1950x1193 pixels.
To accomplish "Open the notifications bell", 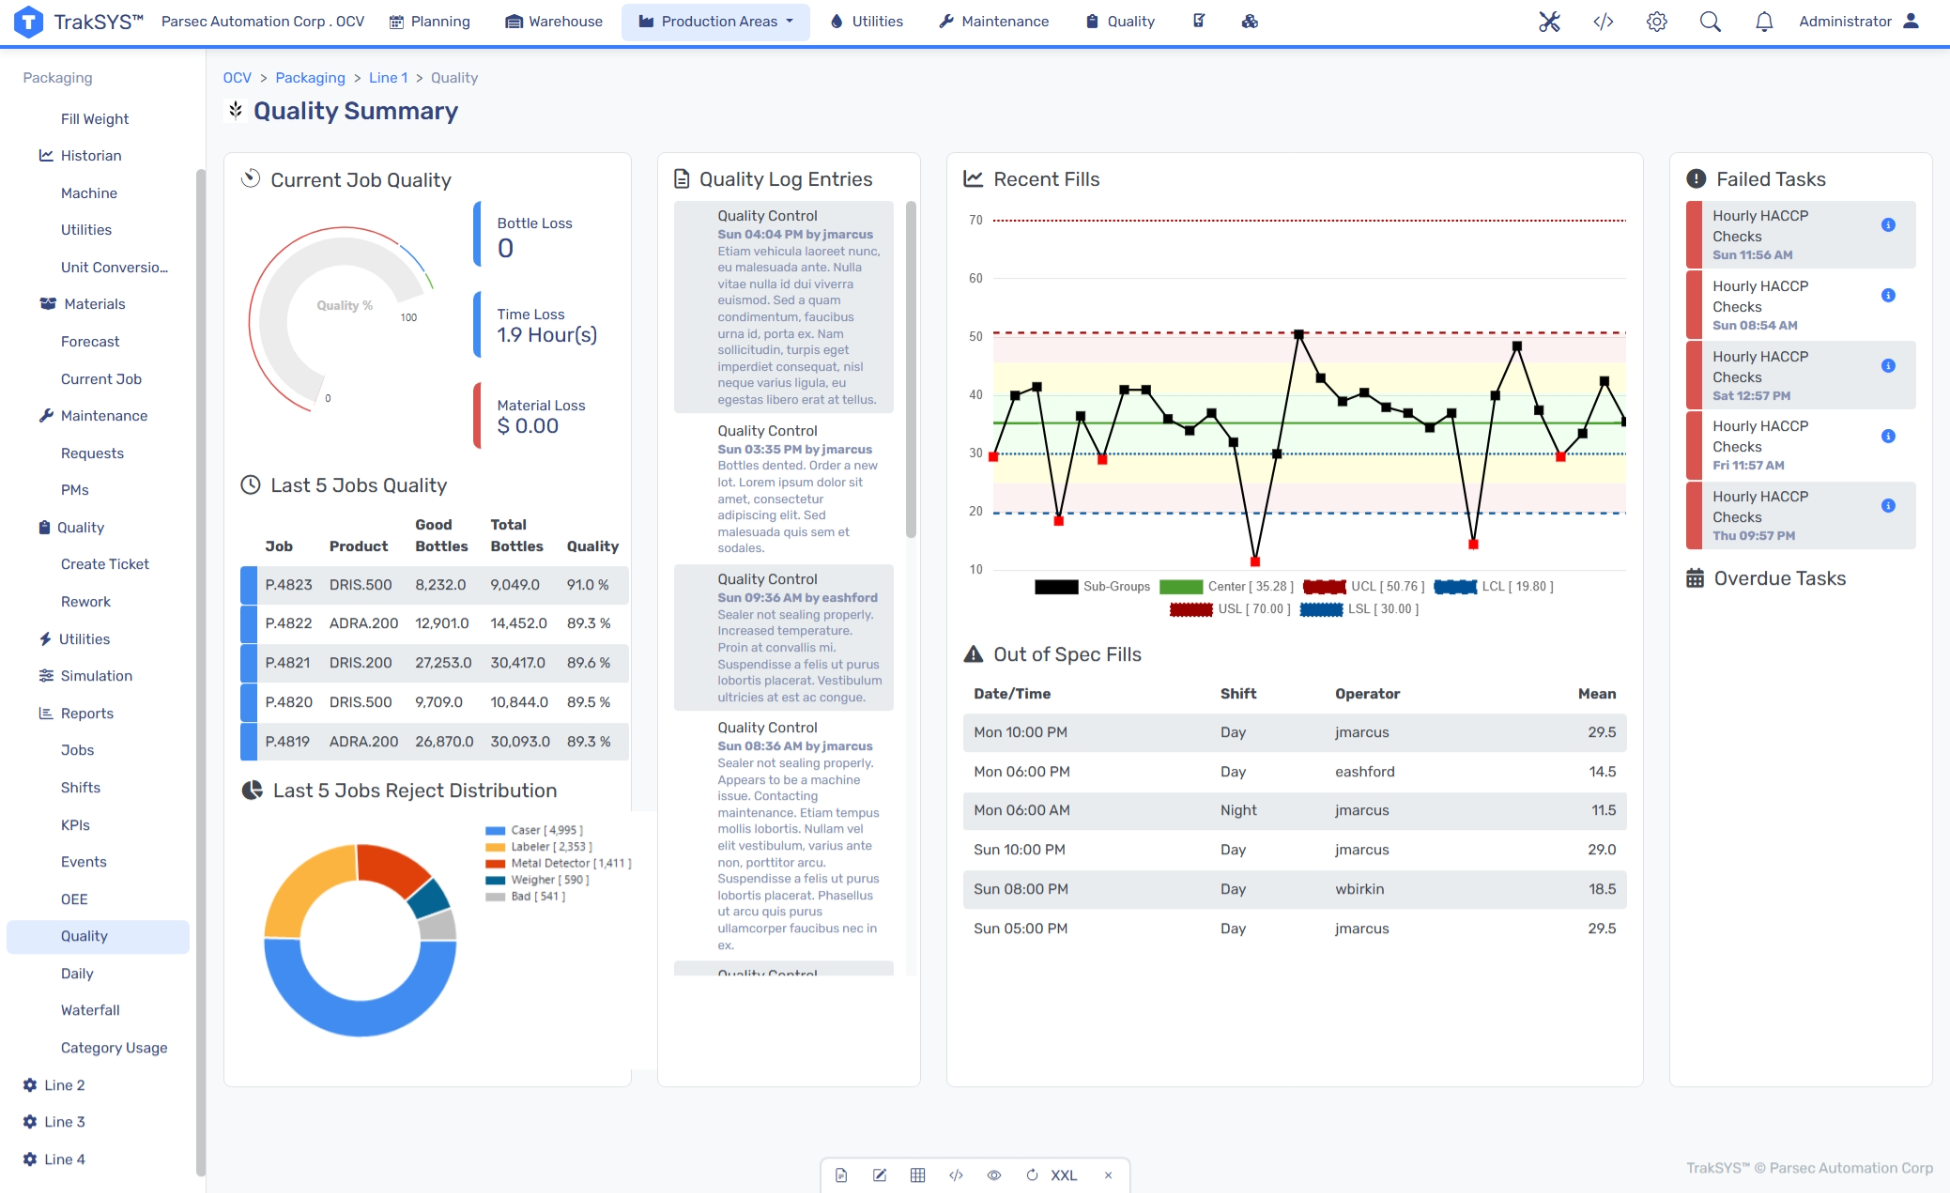I will click(1764, 22).
